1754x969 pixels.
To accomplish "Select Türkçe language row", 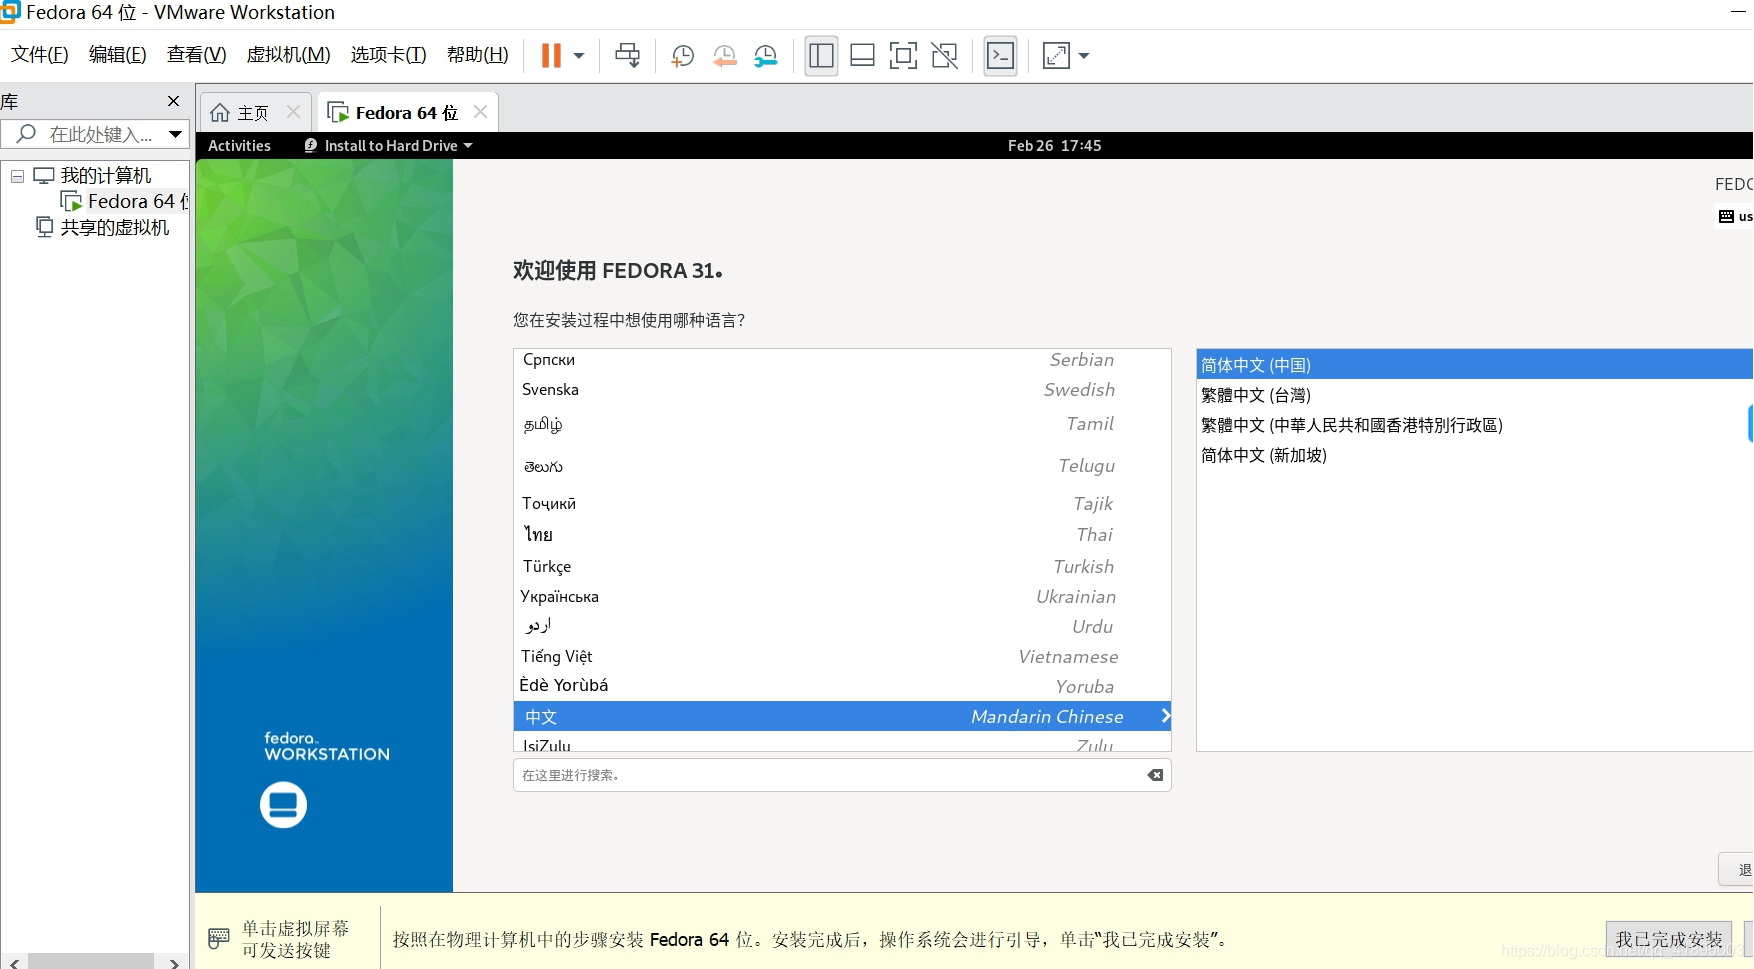I will [842, 567].
